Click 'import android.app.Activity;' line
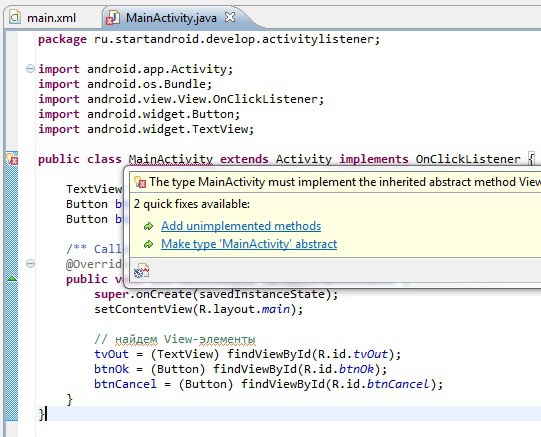 (136, 69)
